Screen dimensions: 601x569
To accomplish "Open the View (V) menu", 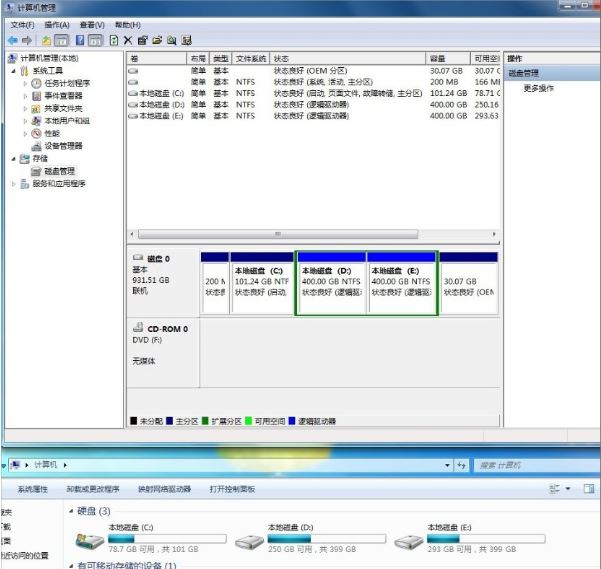I will (92, 25).
